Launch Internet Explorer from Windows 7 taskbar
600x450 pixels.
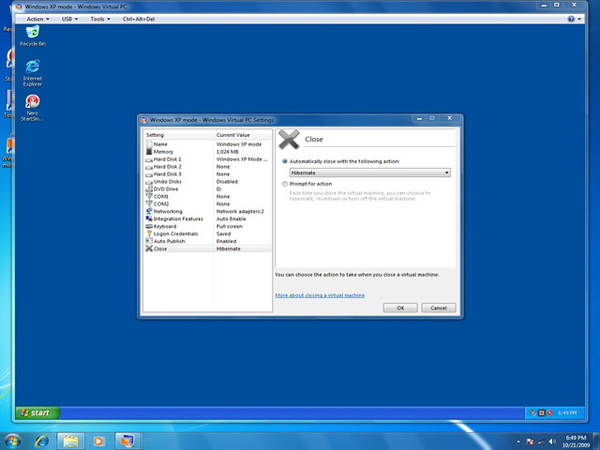pyautogui.click(x=42, y=441)
